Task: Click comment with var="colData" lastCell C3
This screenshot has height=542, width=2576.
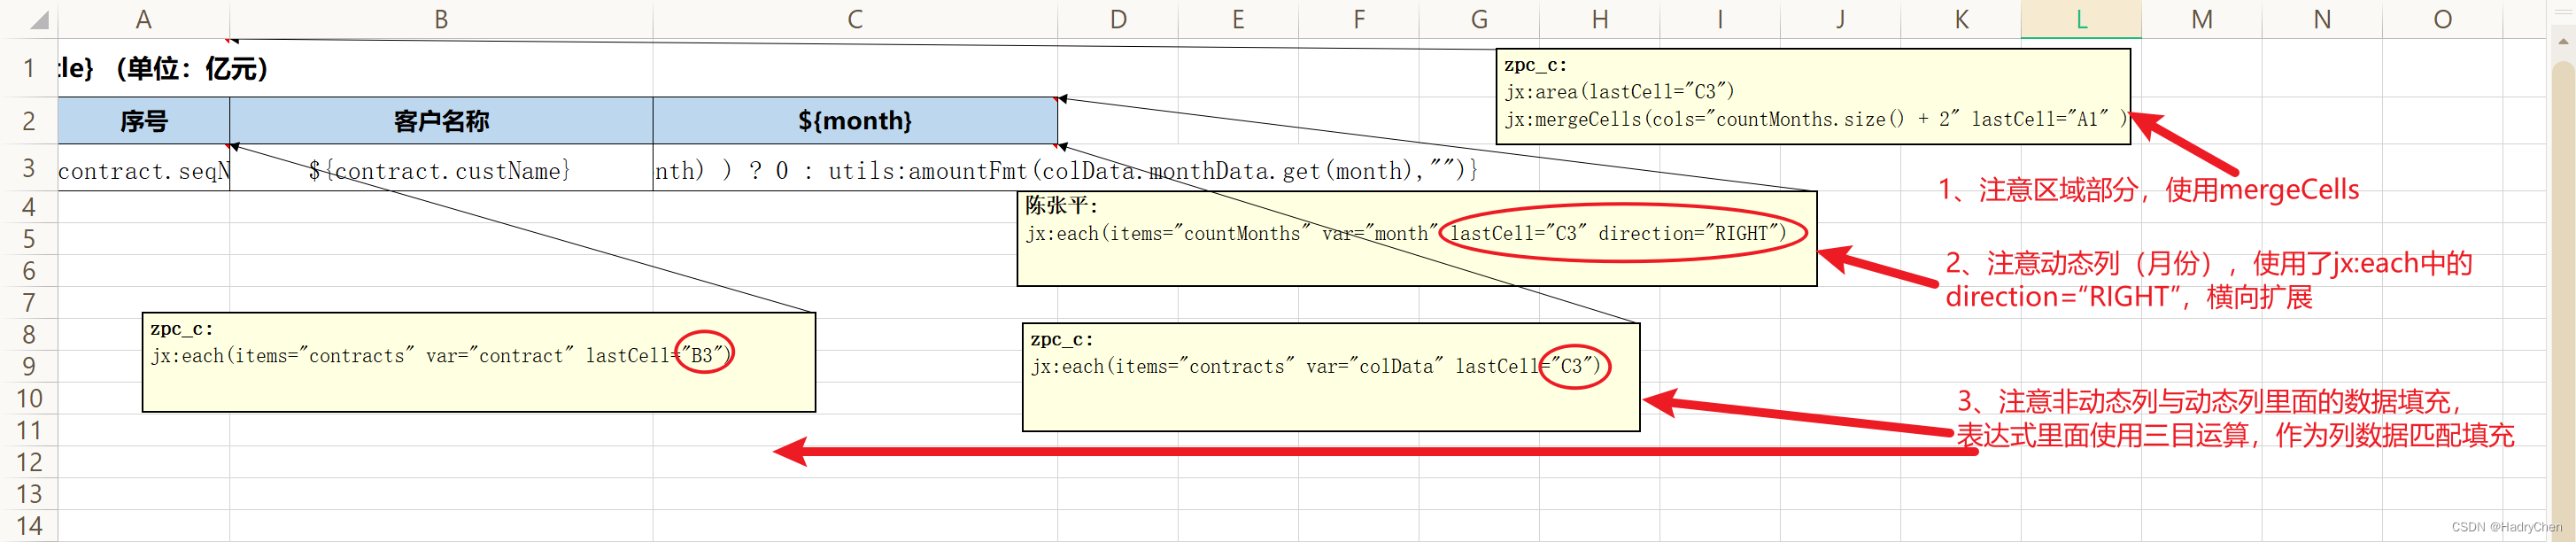Action: [1331, 377]
